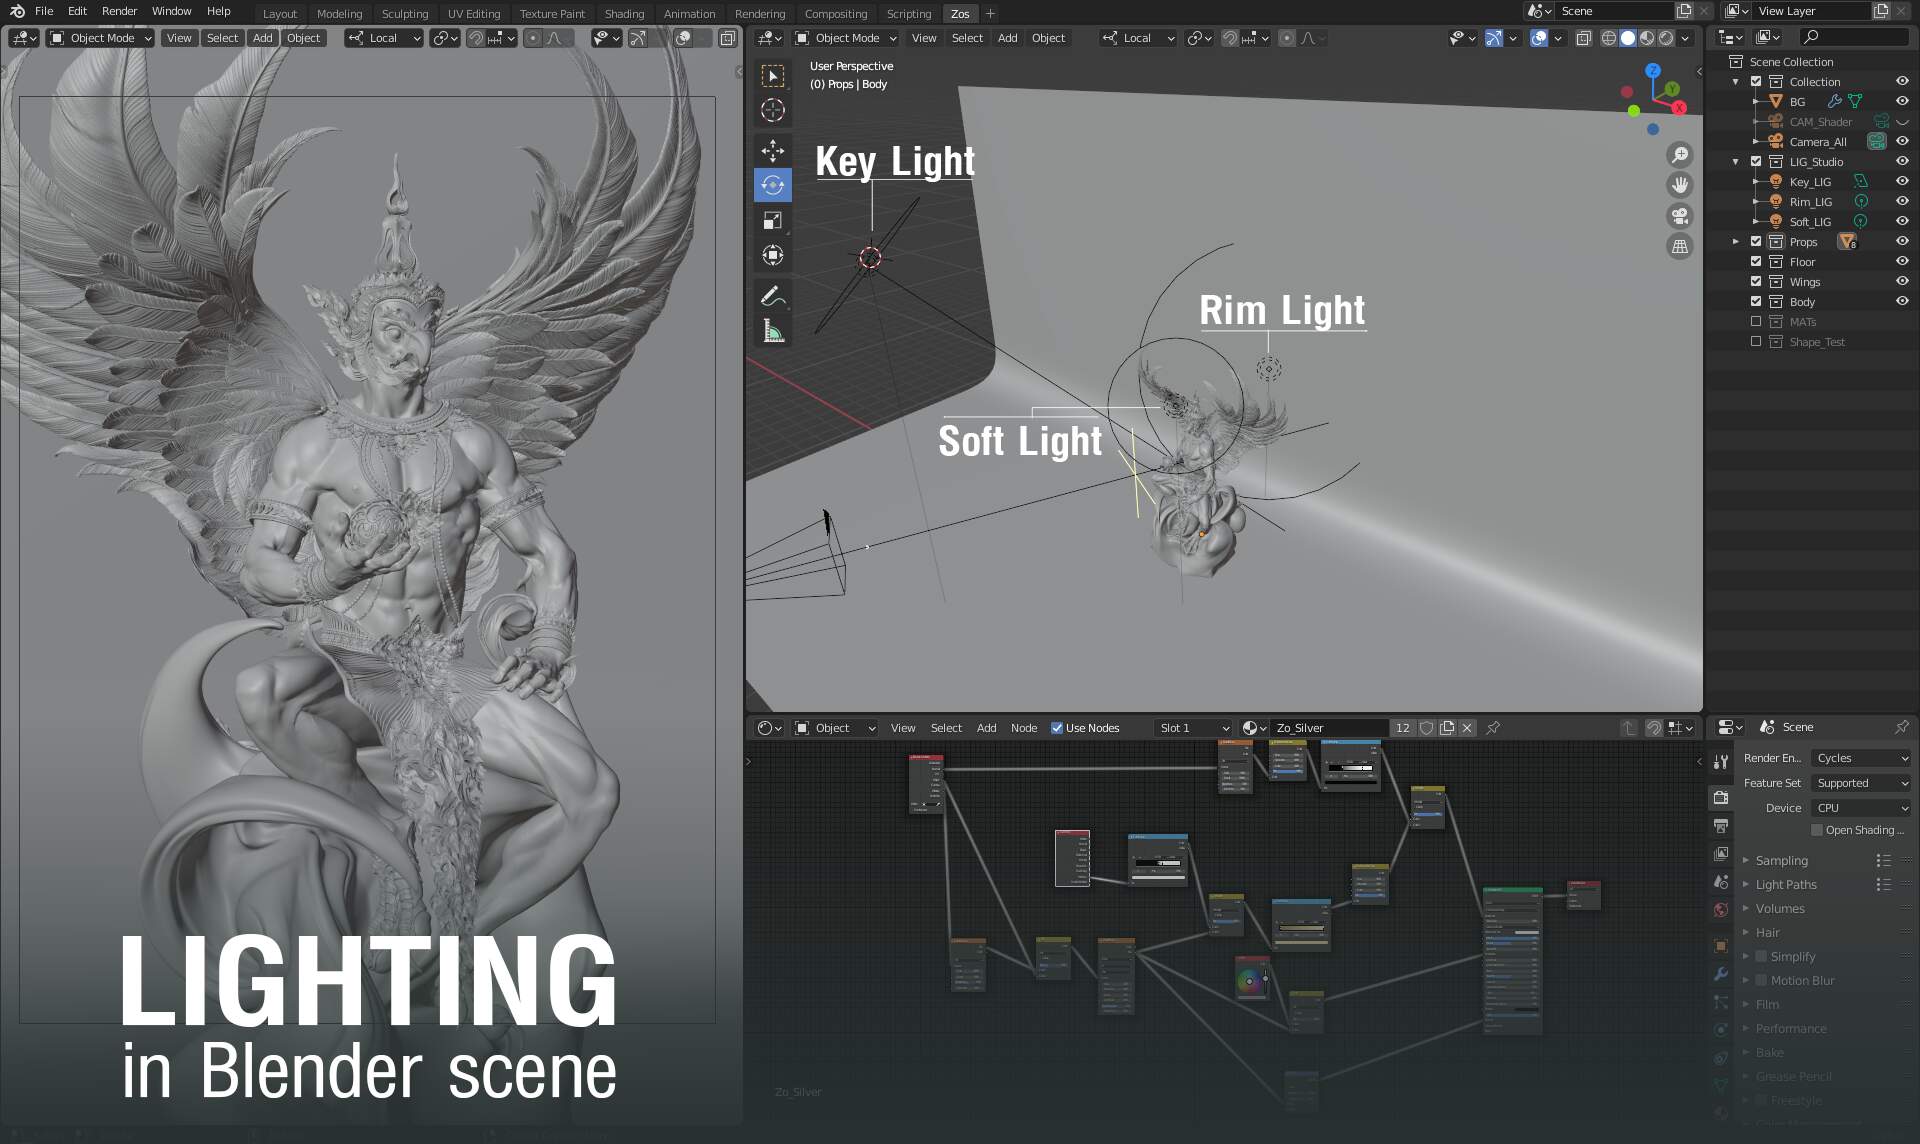Open the Render menu
Image resolution: width=1920 pixels, height=1144 pixels.
(x=119, y=11)
